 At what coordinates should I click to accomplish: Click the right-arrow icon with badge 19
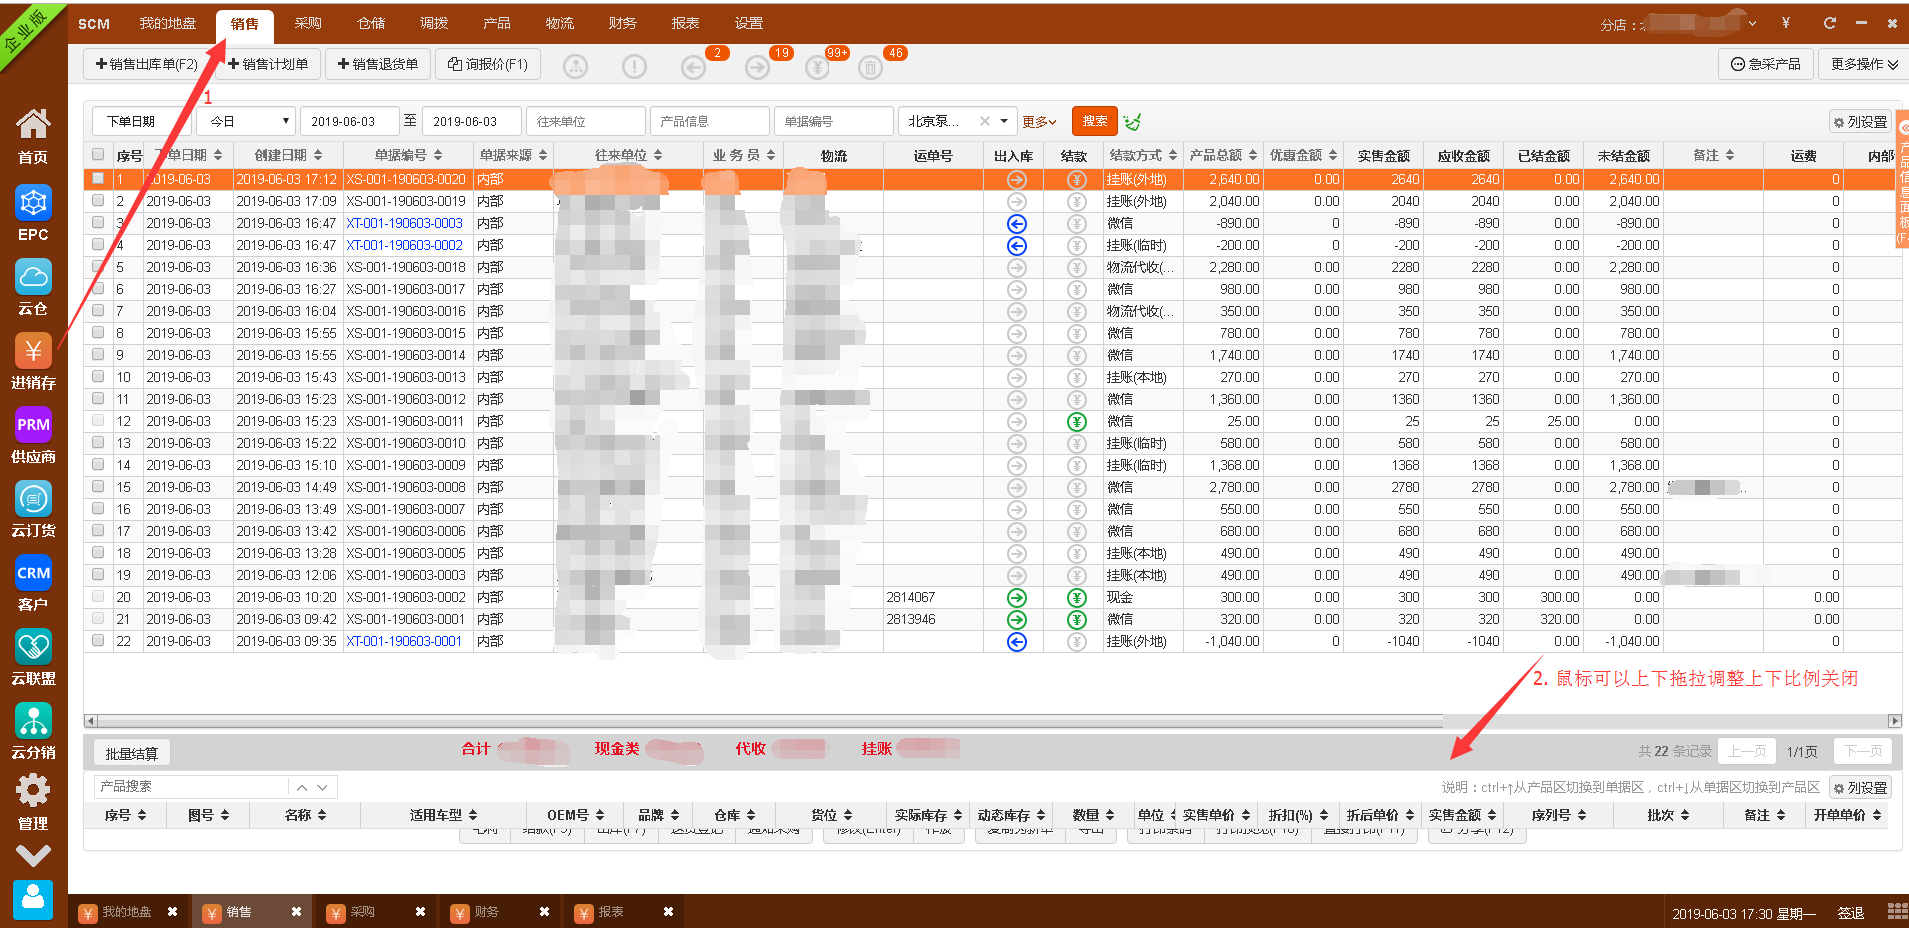(x=757, y=67)
